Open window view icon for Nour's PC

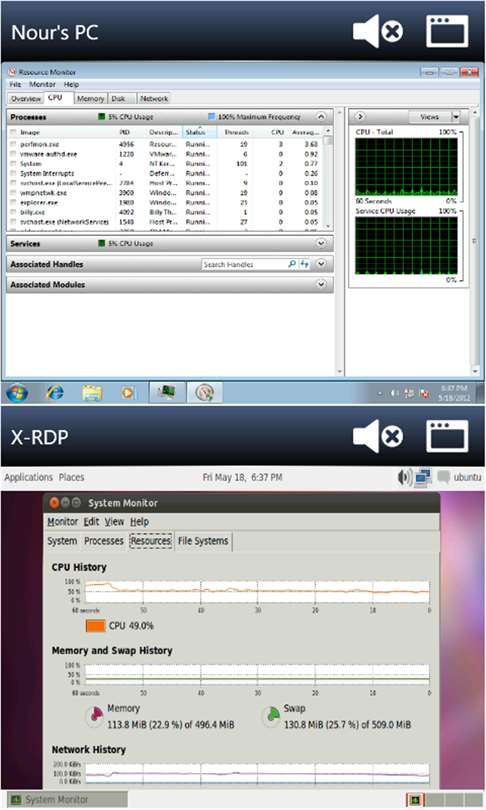(x=447, y=32)
